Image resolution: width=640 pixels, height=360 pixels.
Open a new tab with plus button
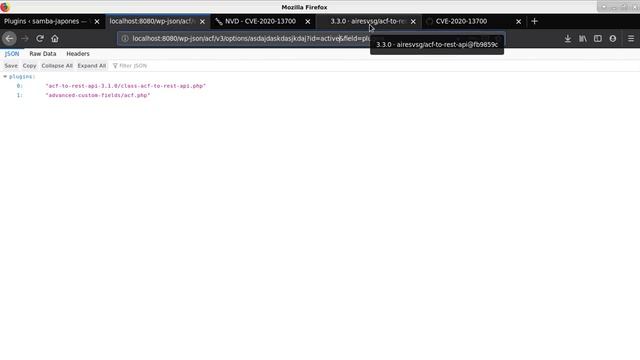tap(534, 21)
